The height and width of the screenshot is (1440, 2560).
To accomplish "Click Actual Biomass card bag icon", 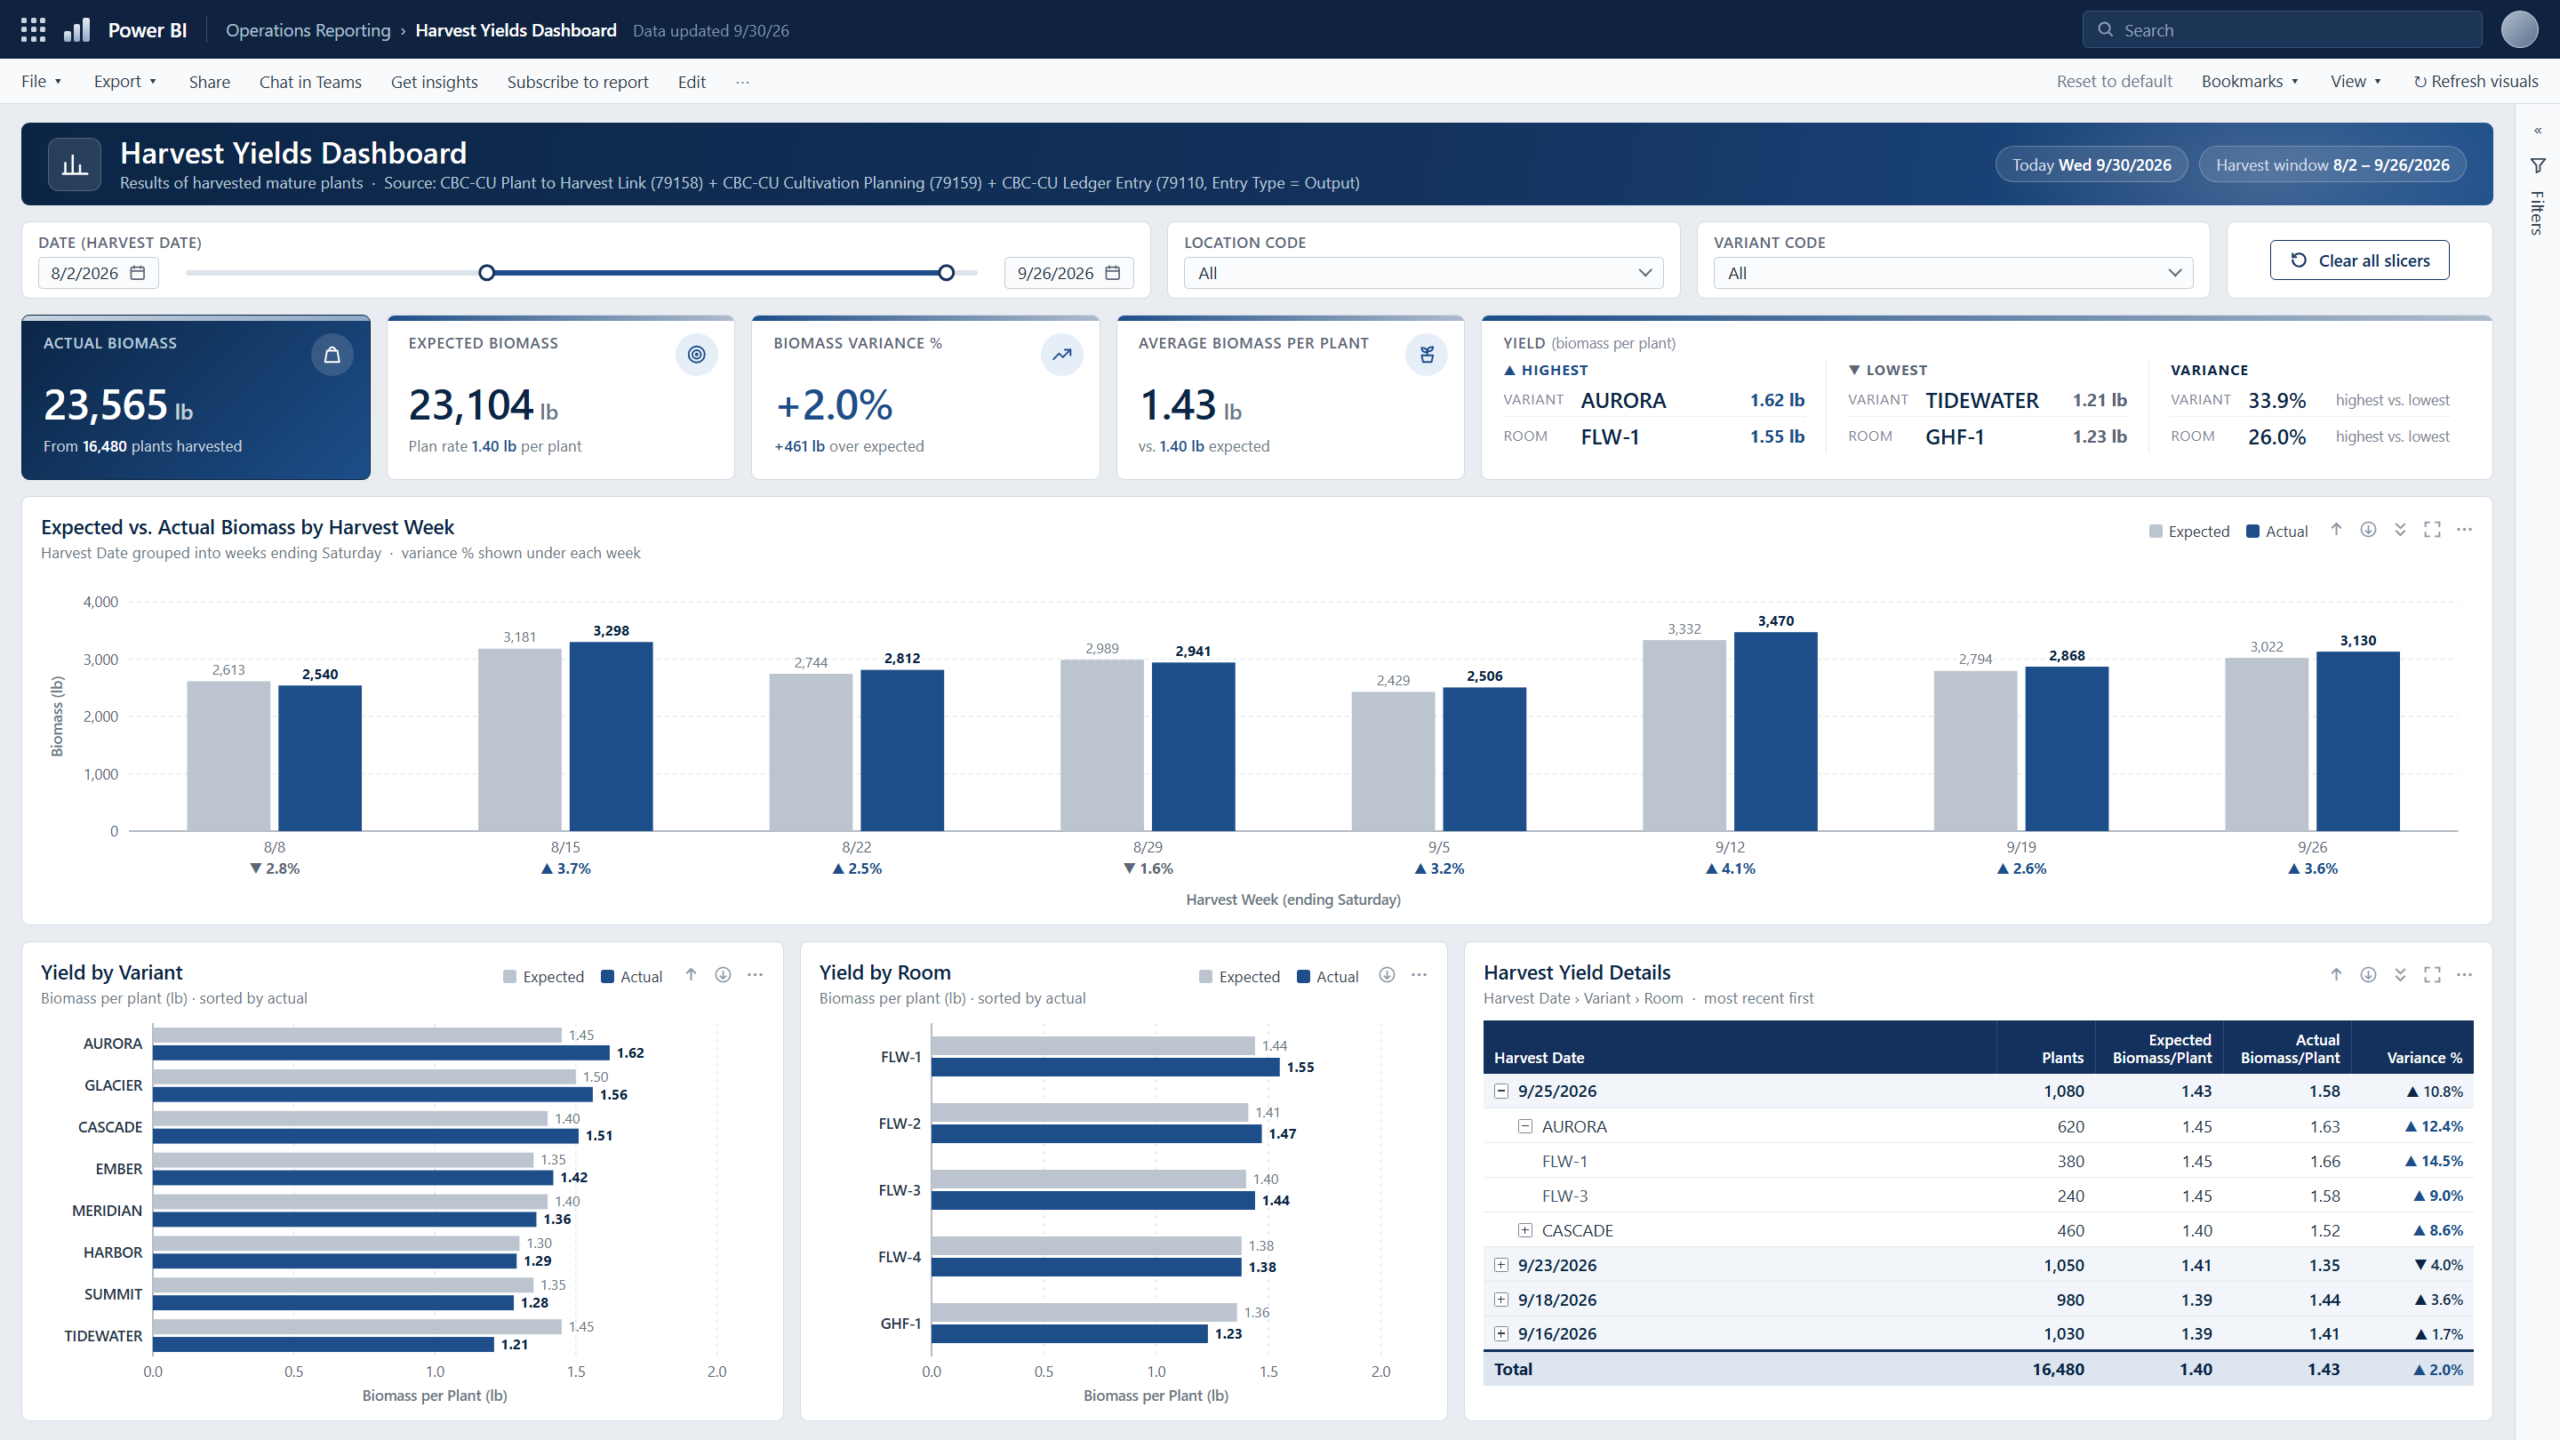I will 332,355.
